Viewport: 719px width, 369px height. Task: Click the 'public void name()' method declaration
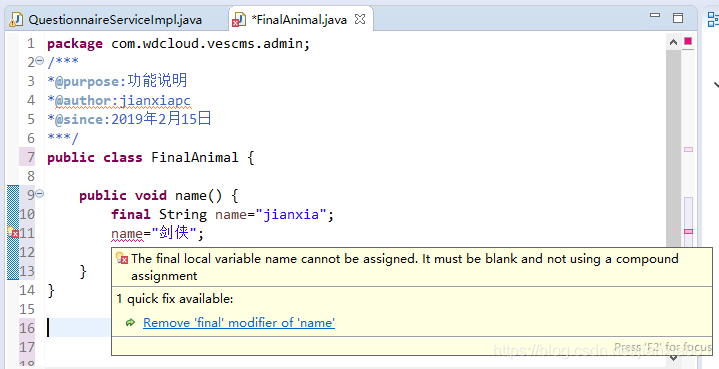159,196
